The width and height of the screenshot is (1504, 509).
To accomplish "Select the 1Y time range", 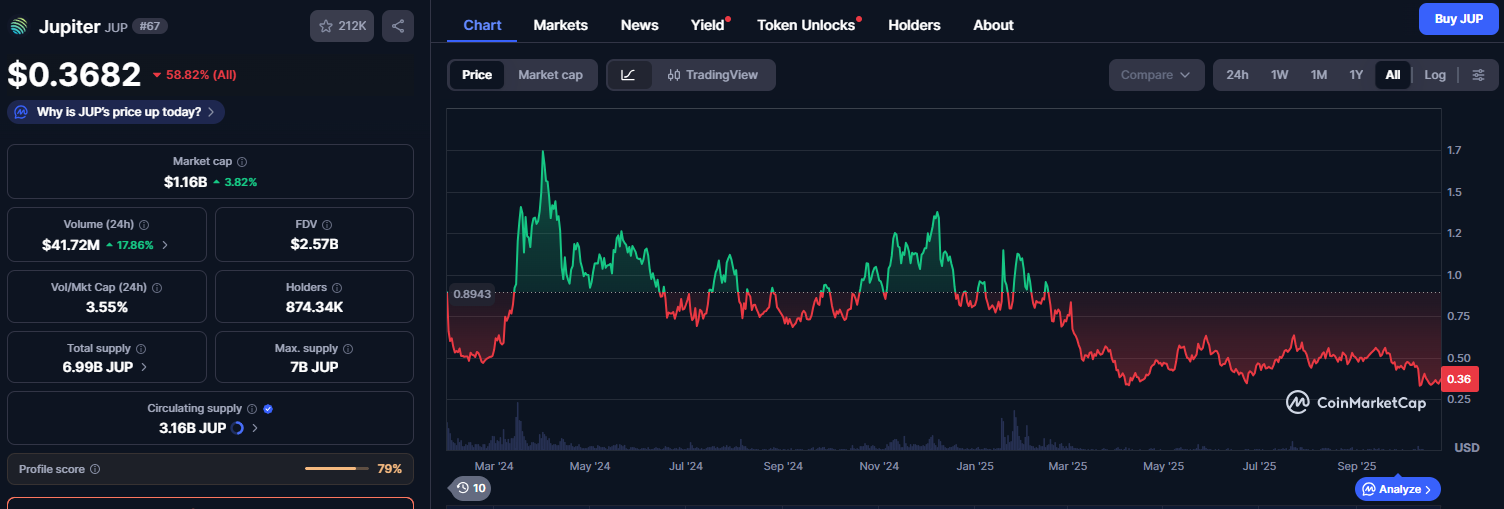I will point(1356,75).
